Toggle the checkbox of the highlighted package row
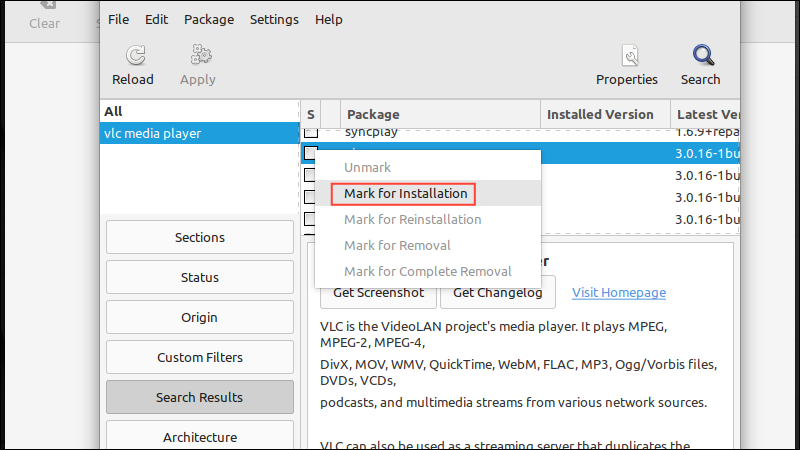This screenshot has width=800, height=450. click(310, 153)
